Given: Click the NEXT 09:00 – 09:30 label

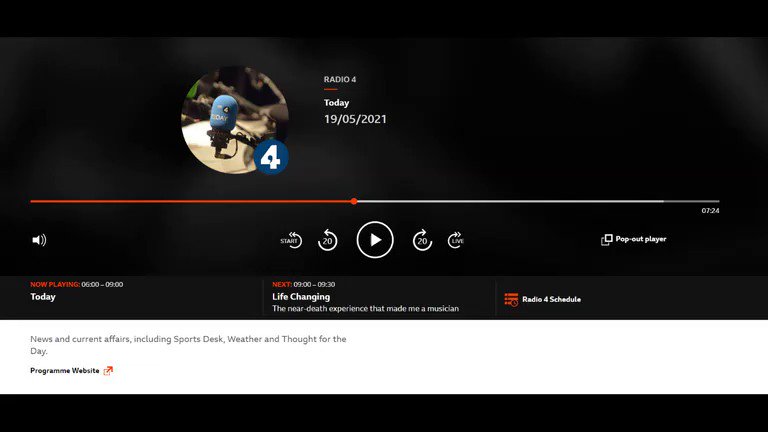Looking at the screenshot, I should pyautogui.click(x=304, y=284).
